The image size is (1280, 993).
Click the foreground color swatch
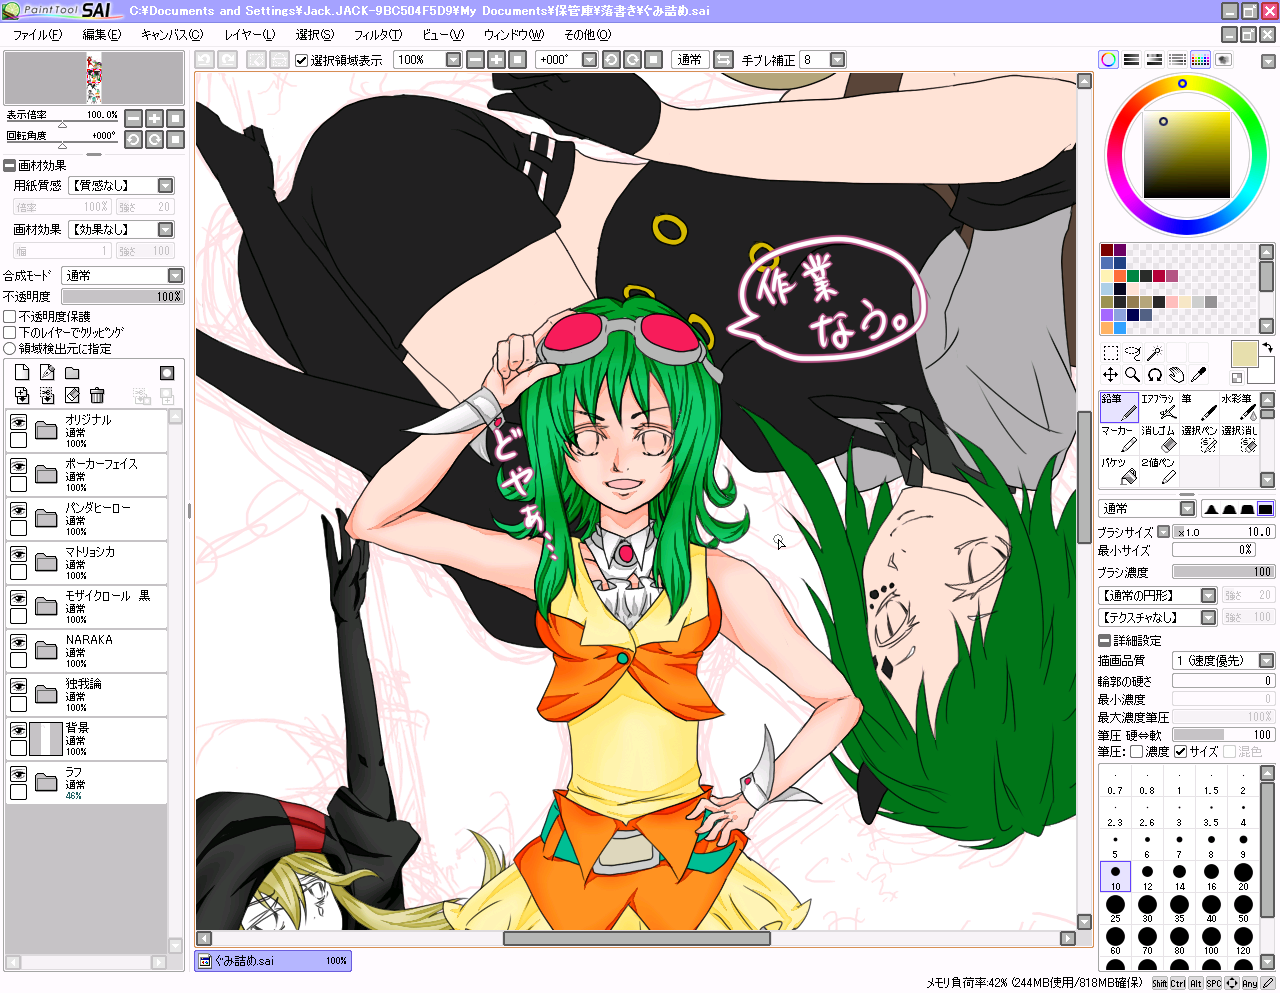point(1245,354)
